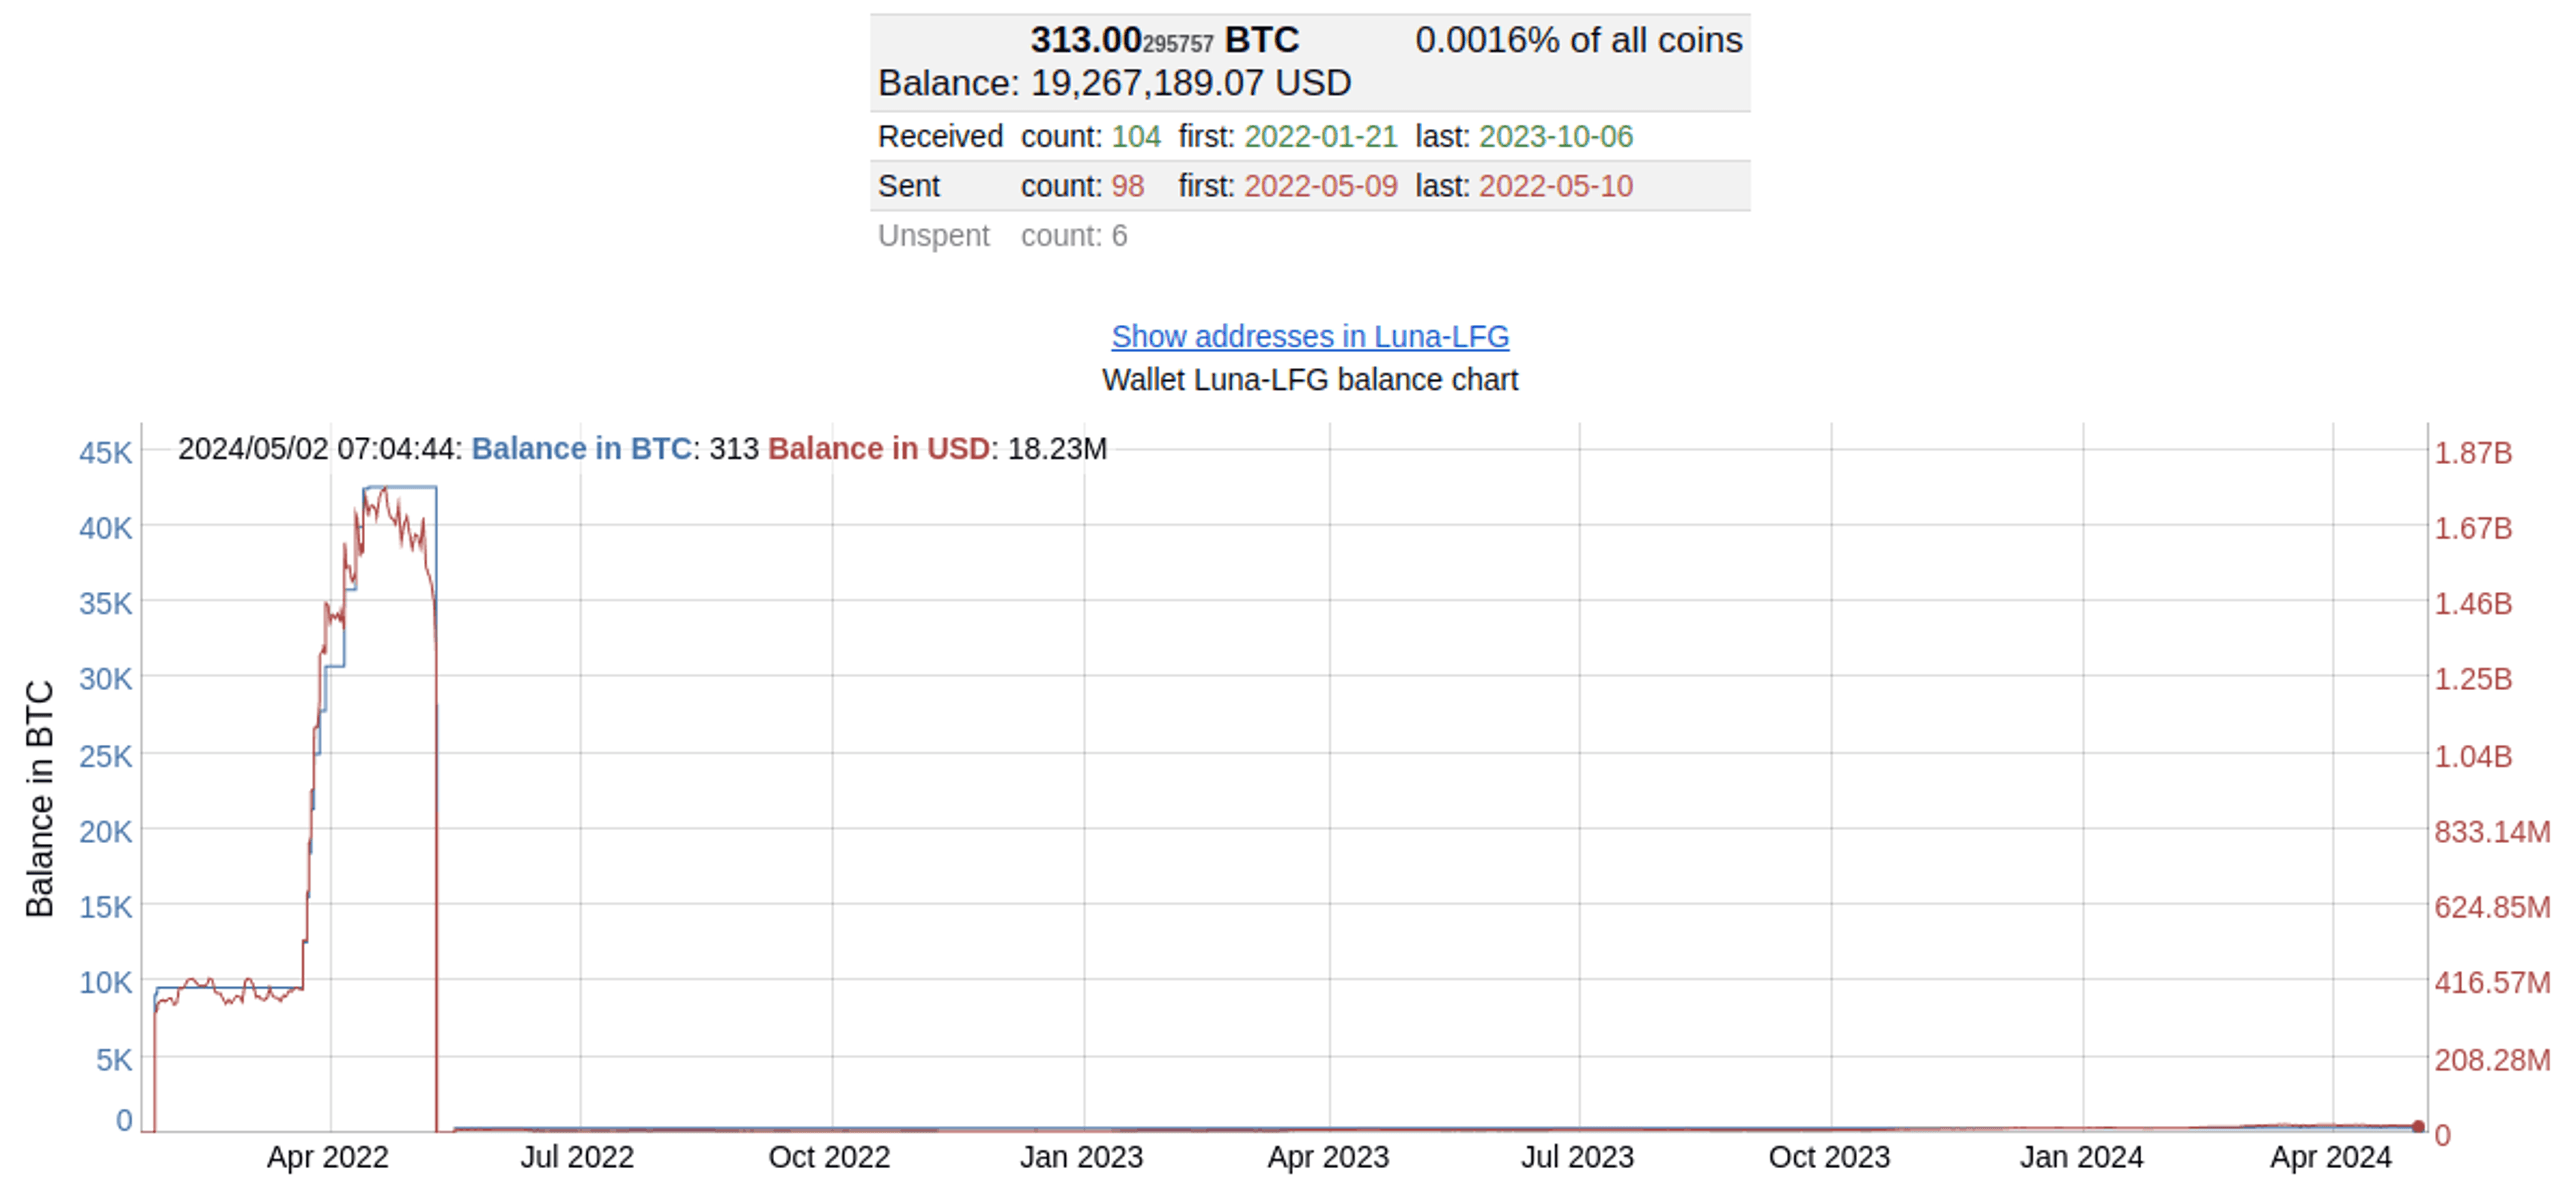Click 'Balance in BTC' legend label
The height and width of the screenshot is (1188, 2560).
click(581, 448)
